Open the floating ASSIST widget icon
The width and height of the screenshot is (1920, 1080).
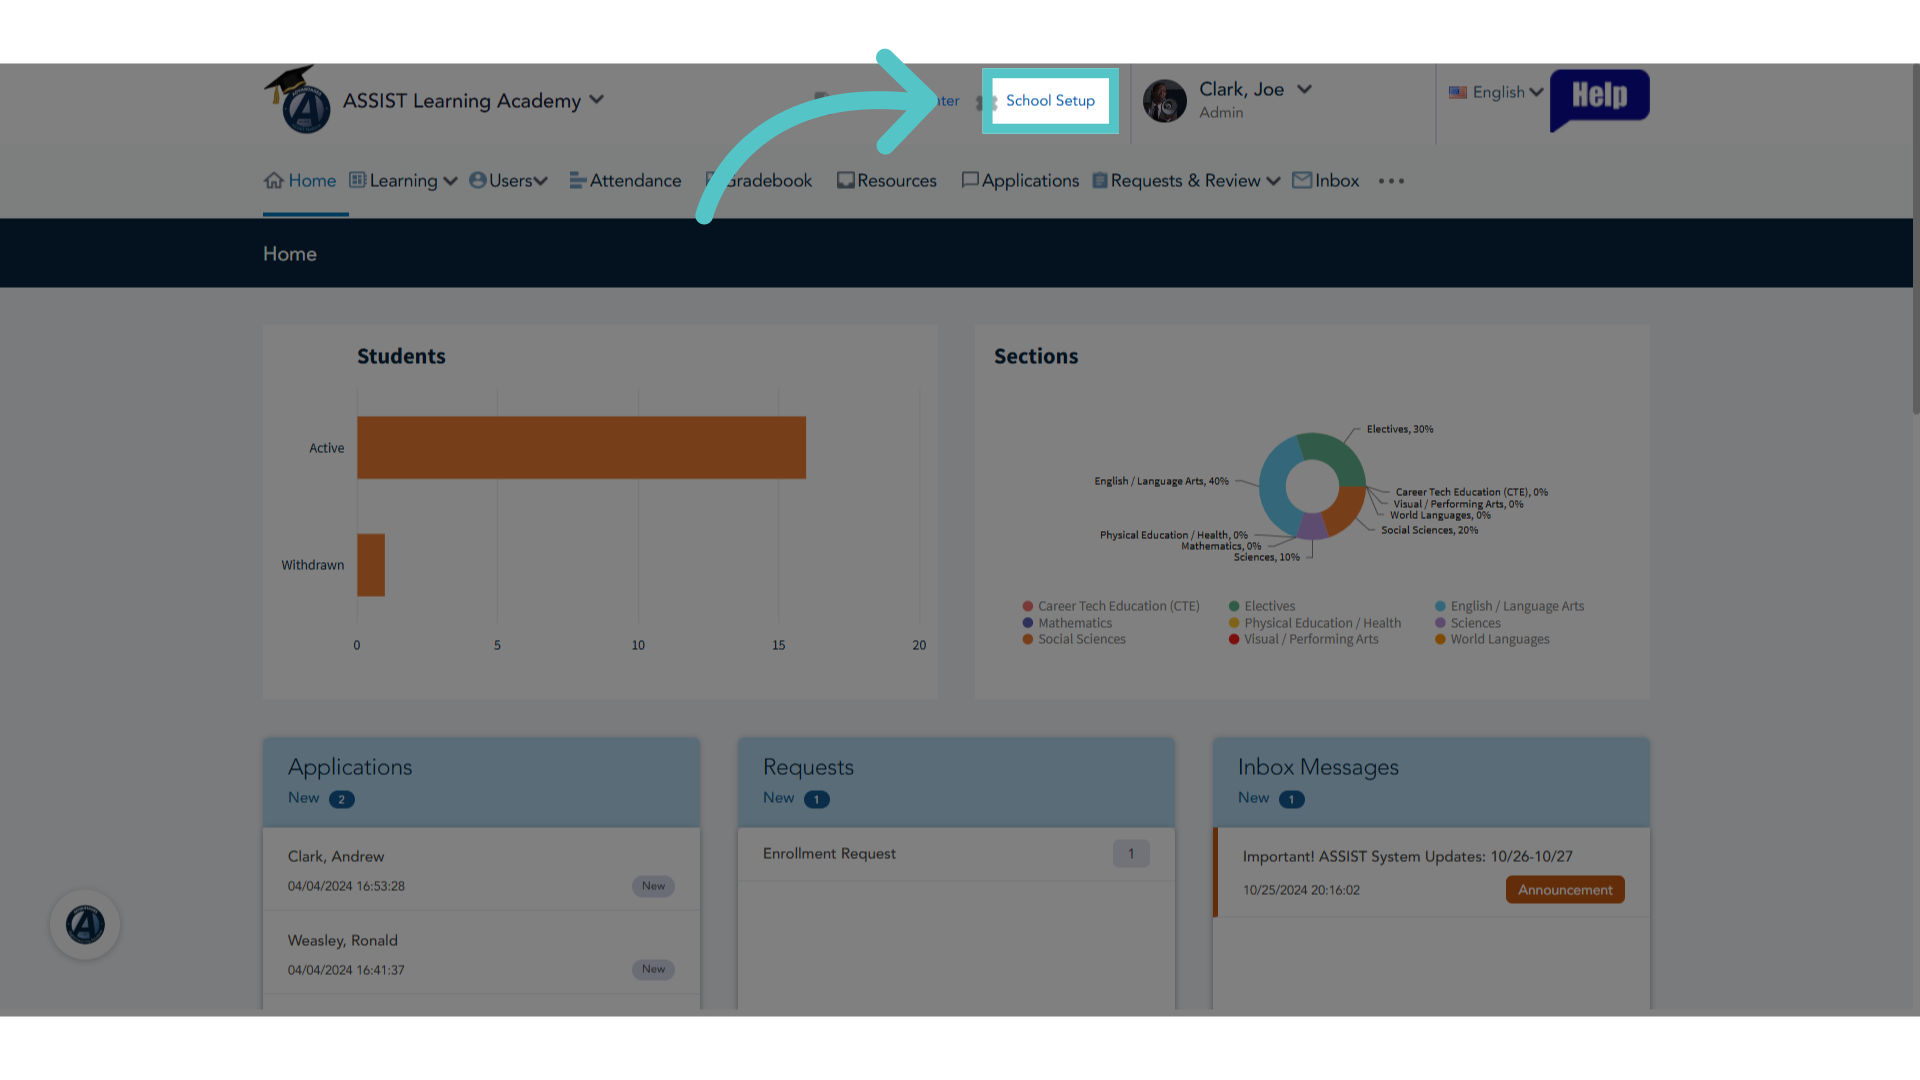85,924
